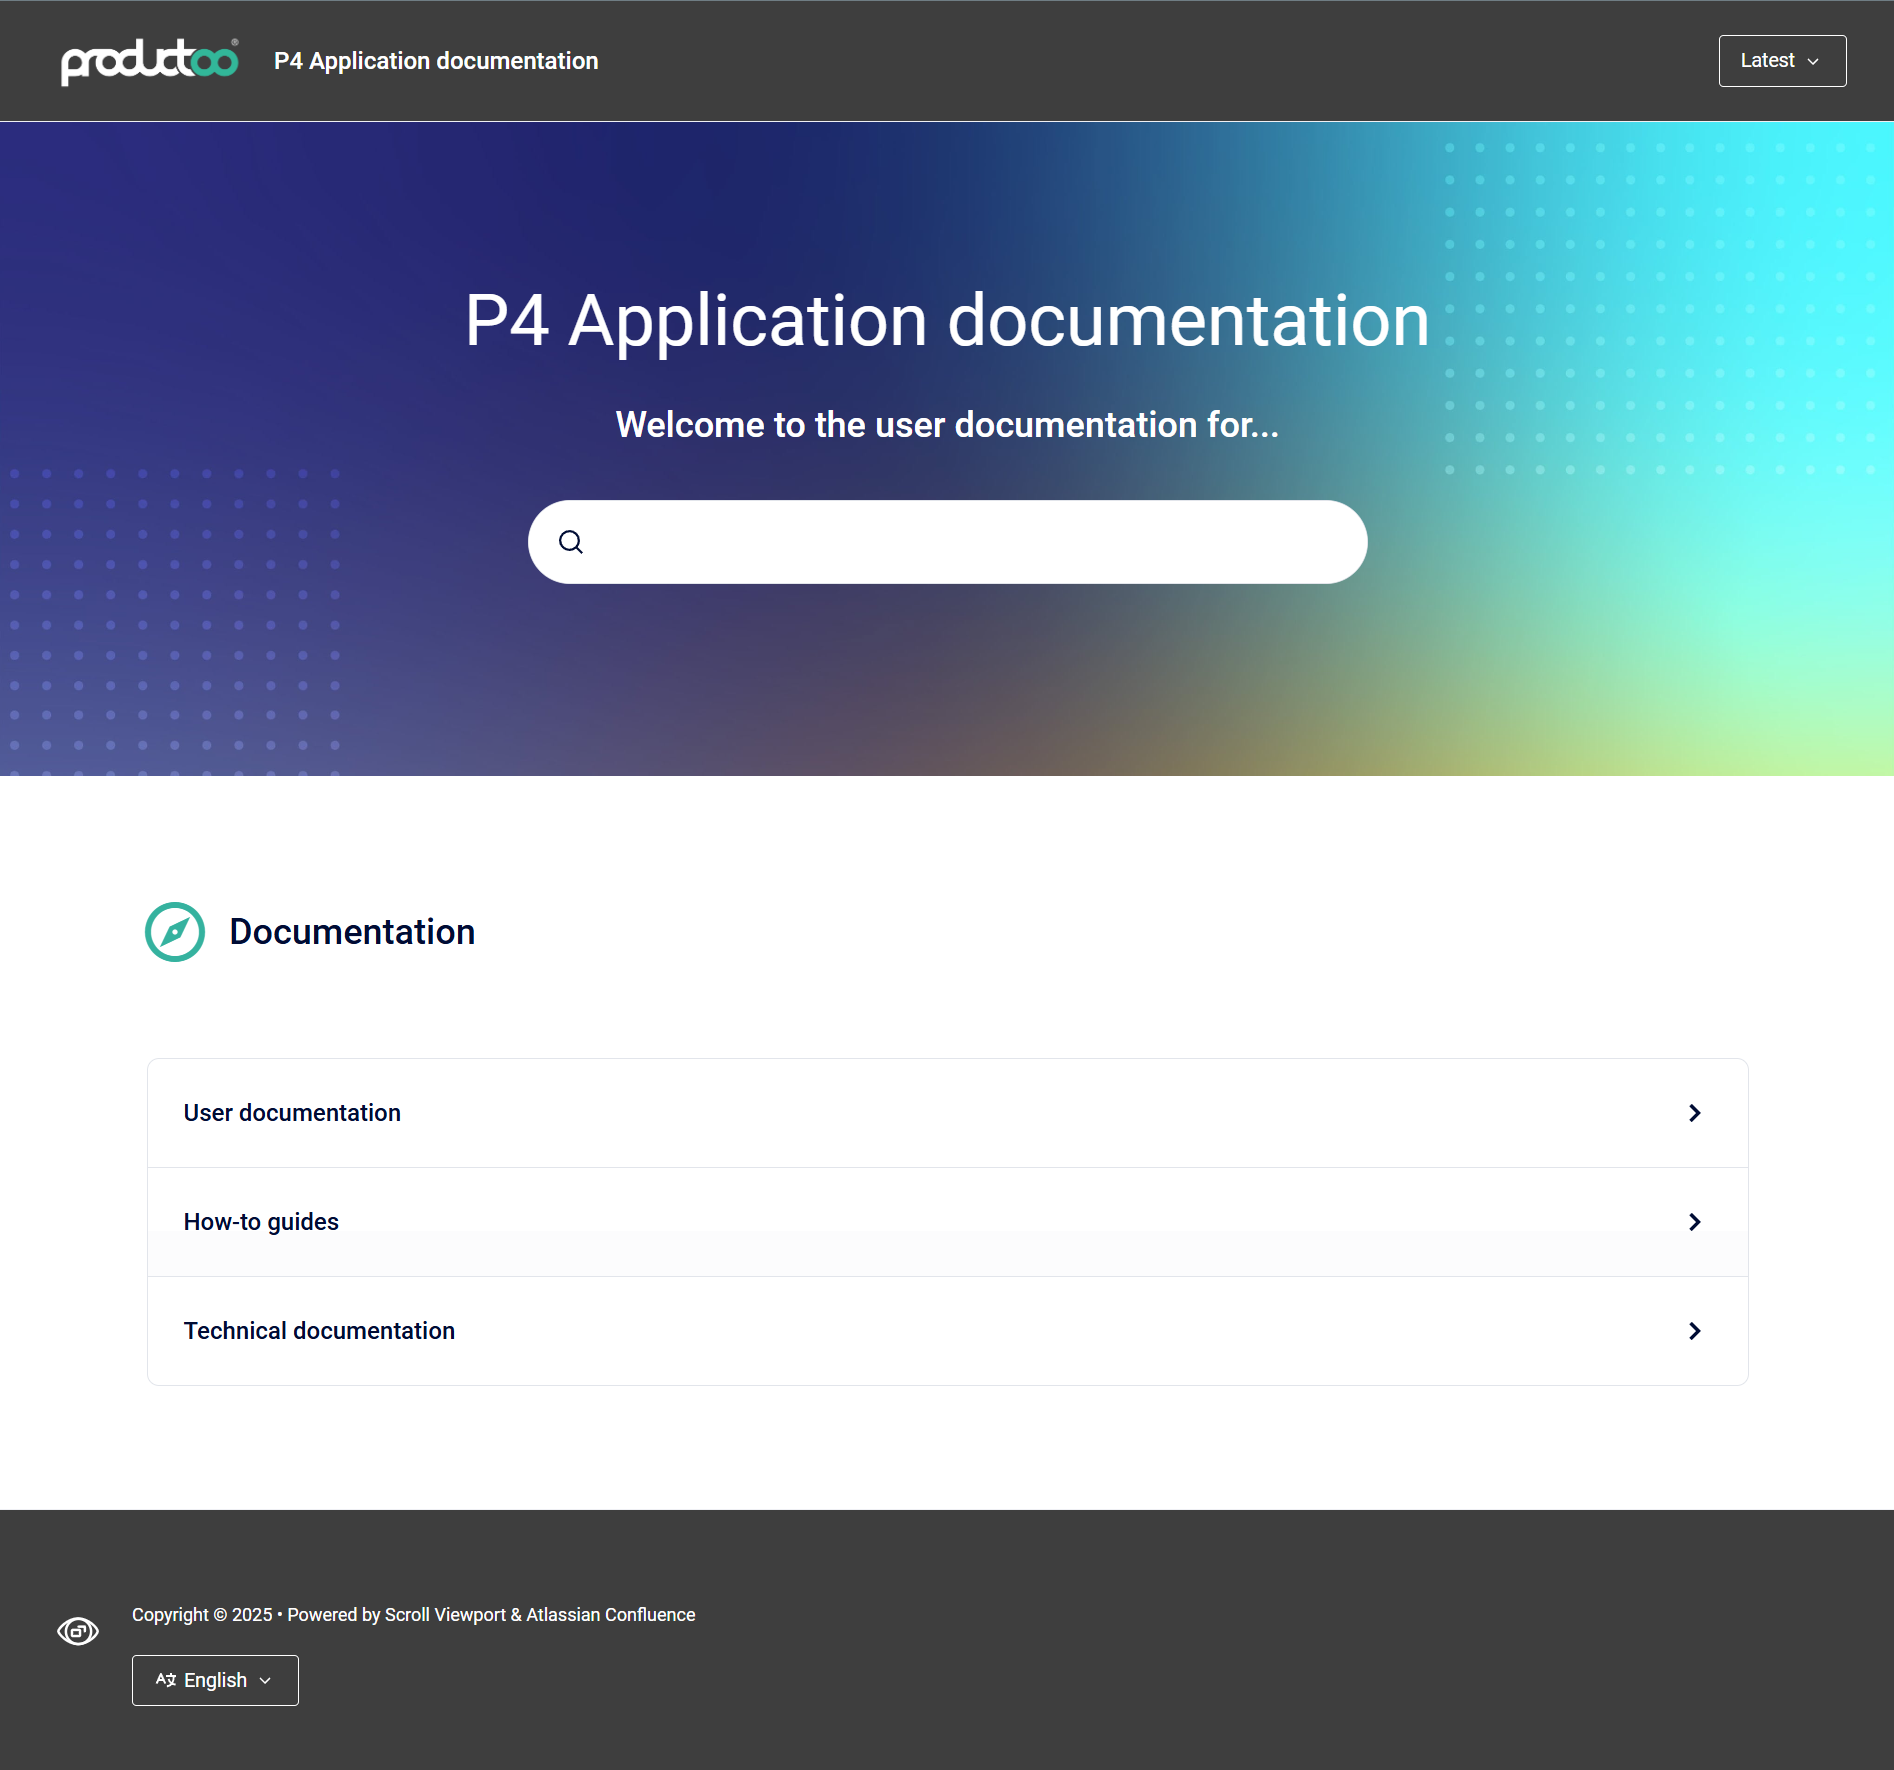The height and width of the screenshot is (1770, 1894).
Task: Click the arrow on the Technical documentation row
Action: tap(1694, 1331)
